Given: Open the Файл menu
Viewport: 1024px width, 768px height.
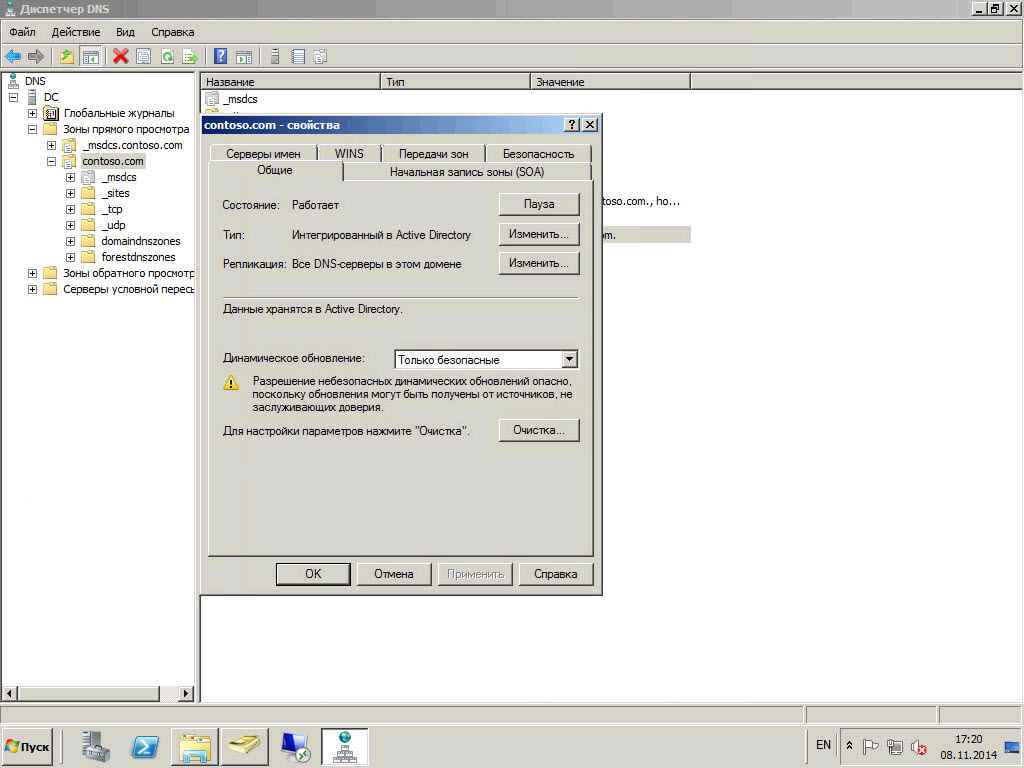Looking at the screenshot, I should (22, 32).
